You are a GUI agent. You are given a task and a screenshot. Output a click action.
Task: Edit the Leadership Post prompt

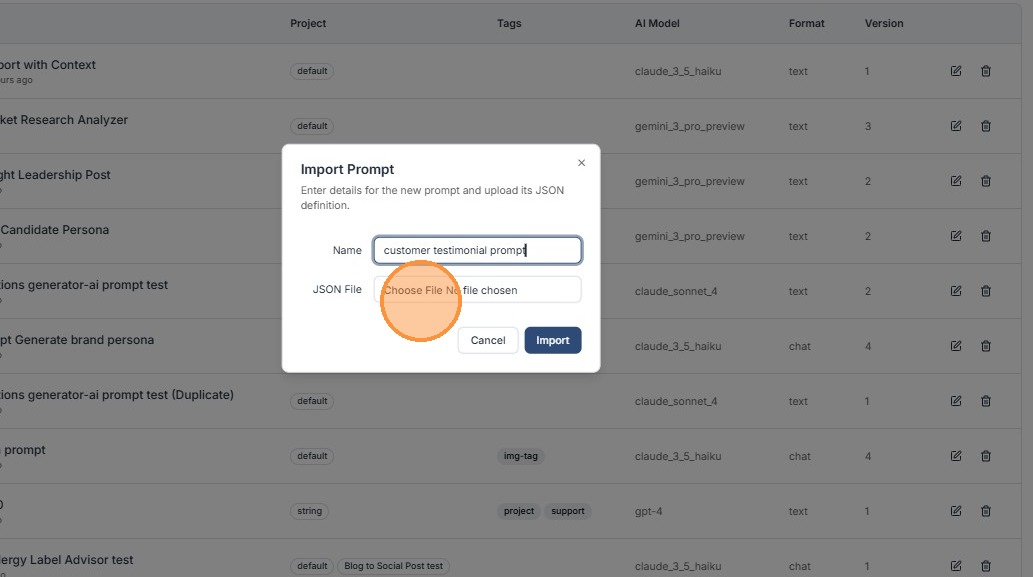[956, 181]
